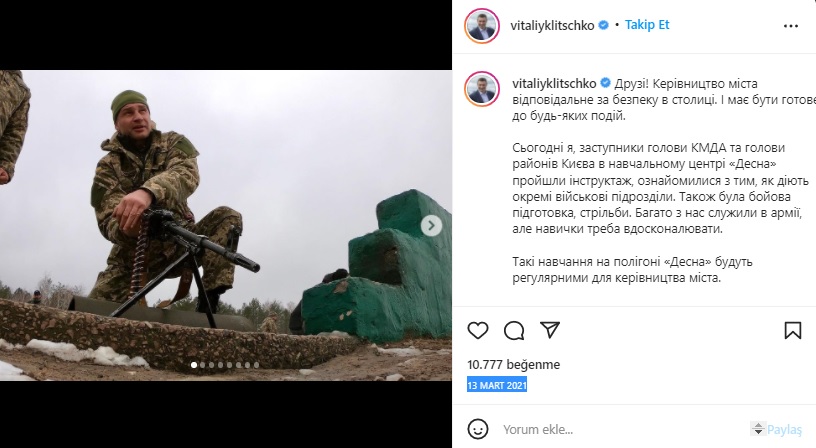Jump to second carousel dot
This screenshot has width=816, height=448.
point(202,365)
